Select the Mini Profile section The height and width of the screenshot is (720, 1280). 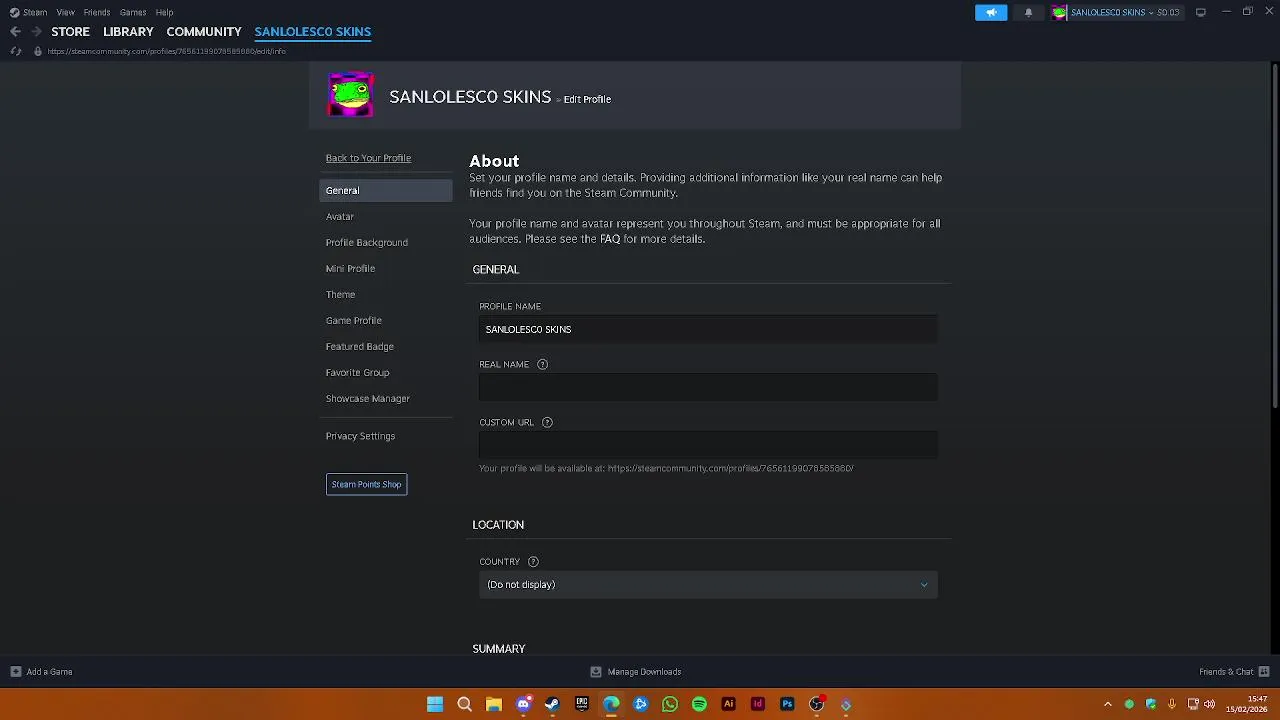click(x=350, y=268)
